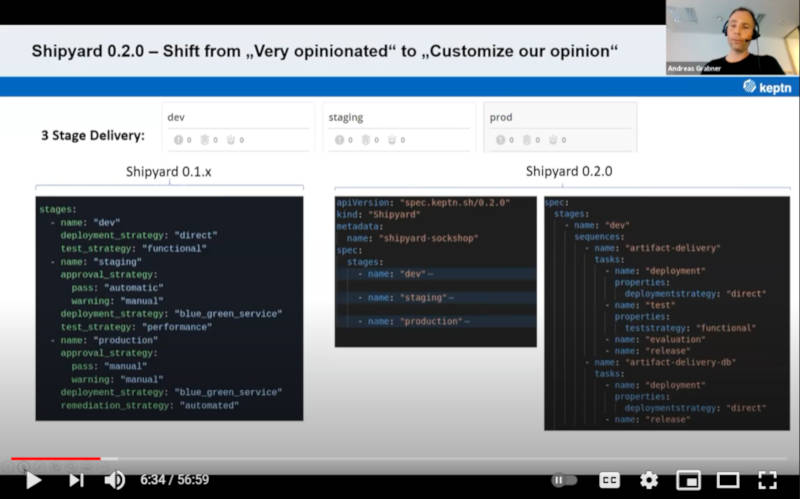The image size is (800, 499).
Task: Expand collapsed 'name: "production"' line in middle panel
Action: (x=413, y=321)
